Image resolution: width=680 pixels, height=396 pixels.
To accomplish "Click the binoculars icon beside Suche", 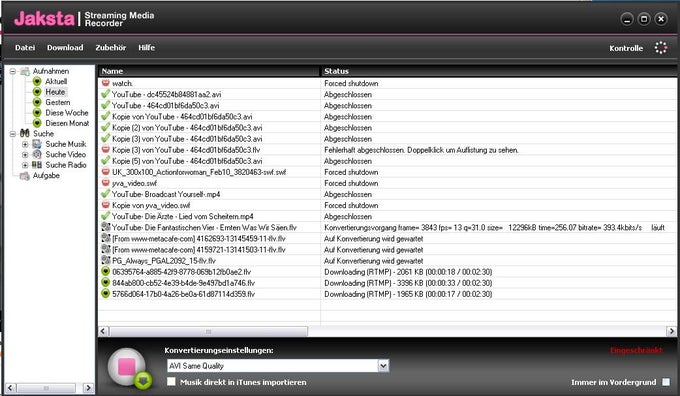I will pos(25,133).
